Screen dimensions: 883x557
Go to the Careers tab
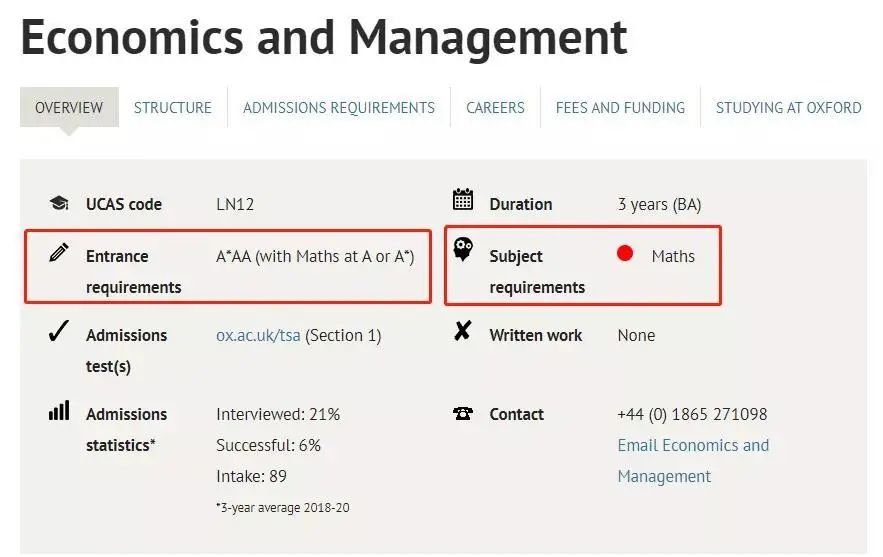495,108
